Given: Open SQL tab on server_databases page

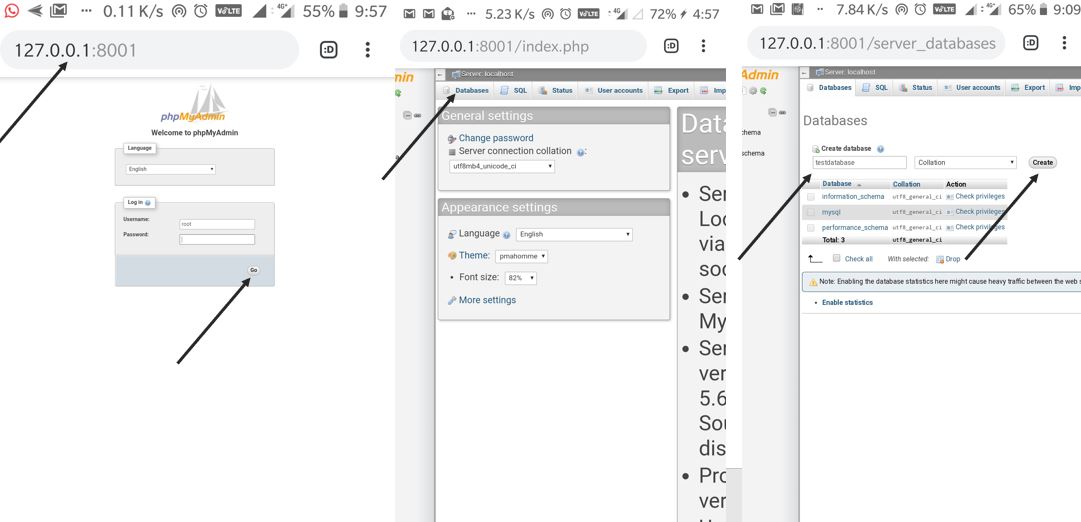Looking at the screenshot, I should point(876,88).
